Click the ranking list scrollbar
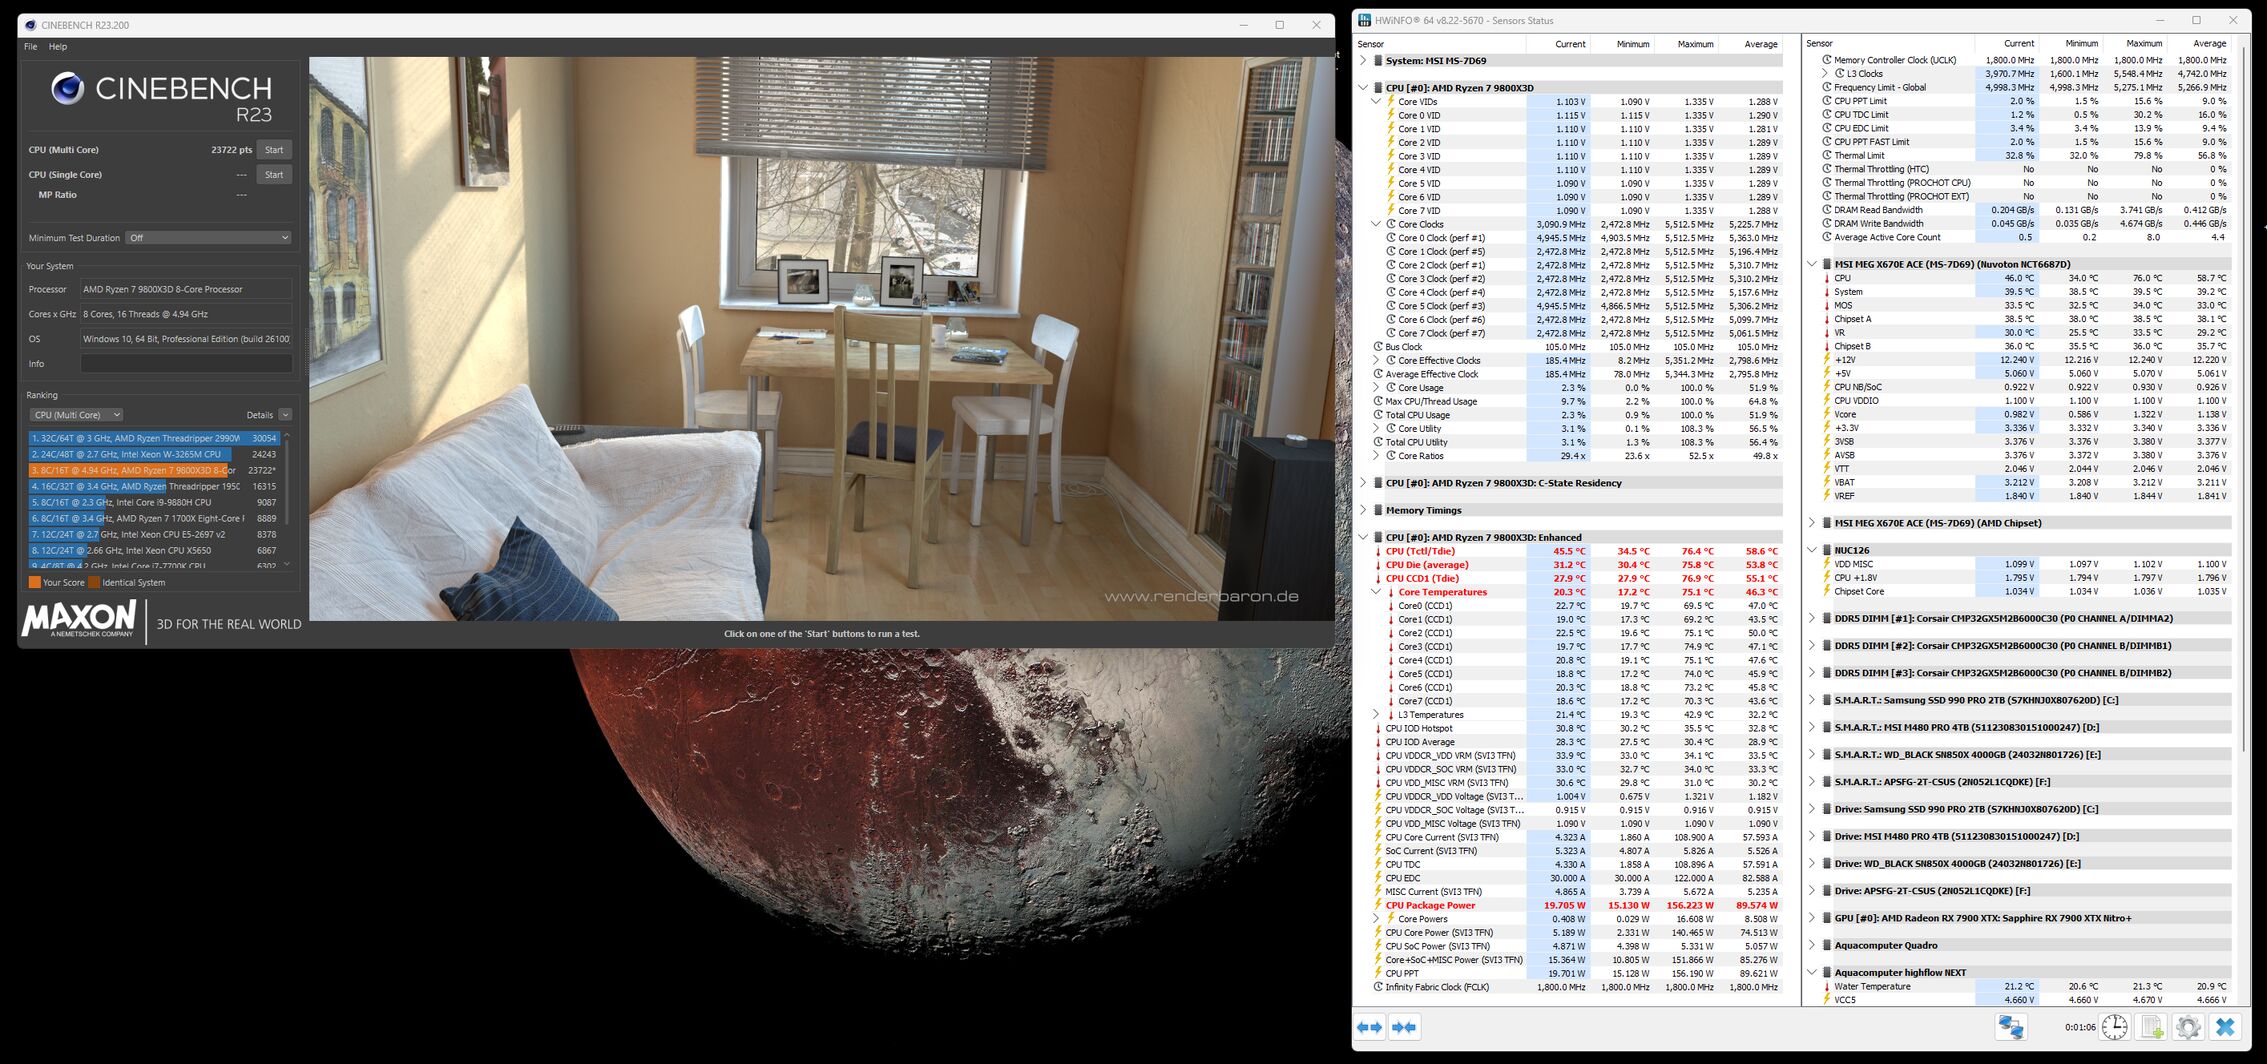Screen dimensions: 2267x1064 [287, 500]
